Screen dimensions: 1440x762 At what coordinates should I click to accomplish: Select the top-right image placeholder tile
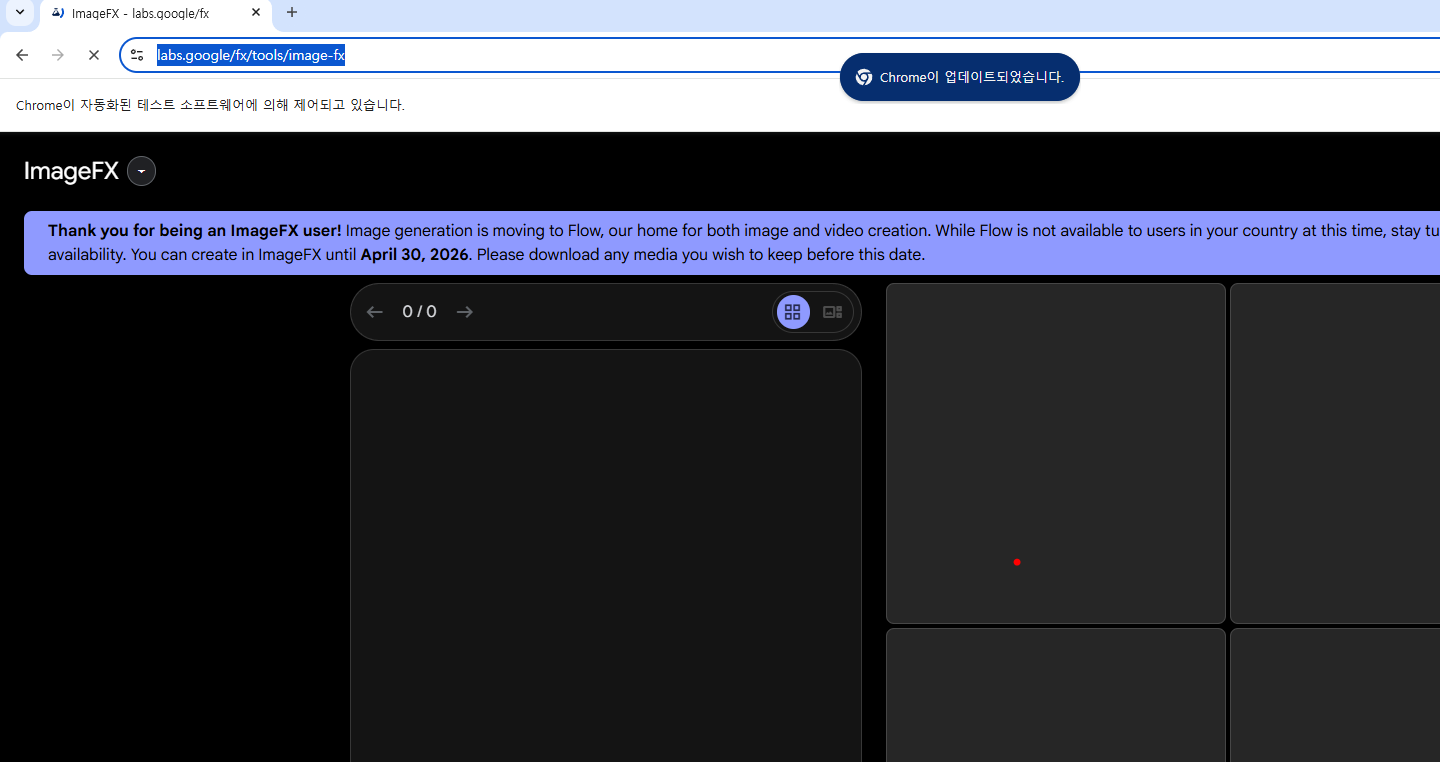[1334, 453]
